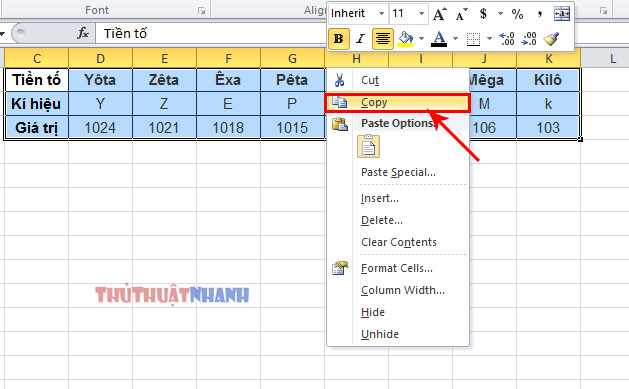Viewport: 629px width, 389px height.
Task: Click the Borders icon in mini toolbar
Action: [x=473, y=39]
